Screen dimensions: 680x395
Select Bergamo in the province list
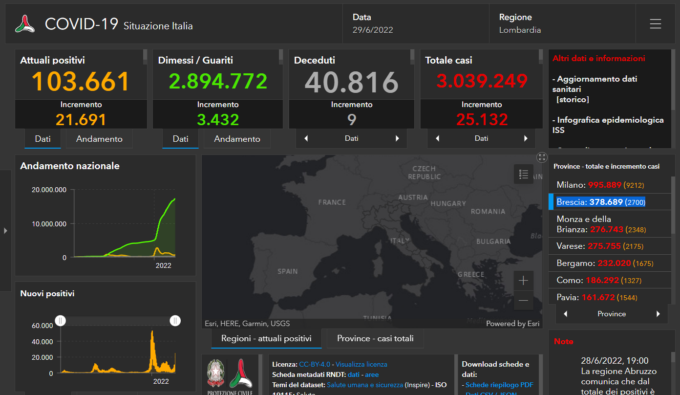610,263
